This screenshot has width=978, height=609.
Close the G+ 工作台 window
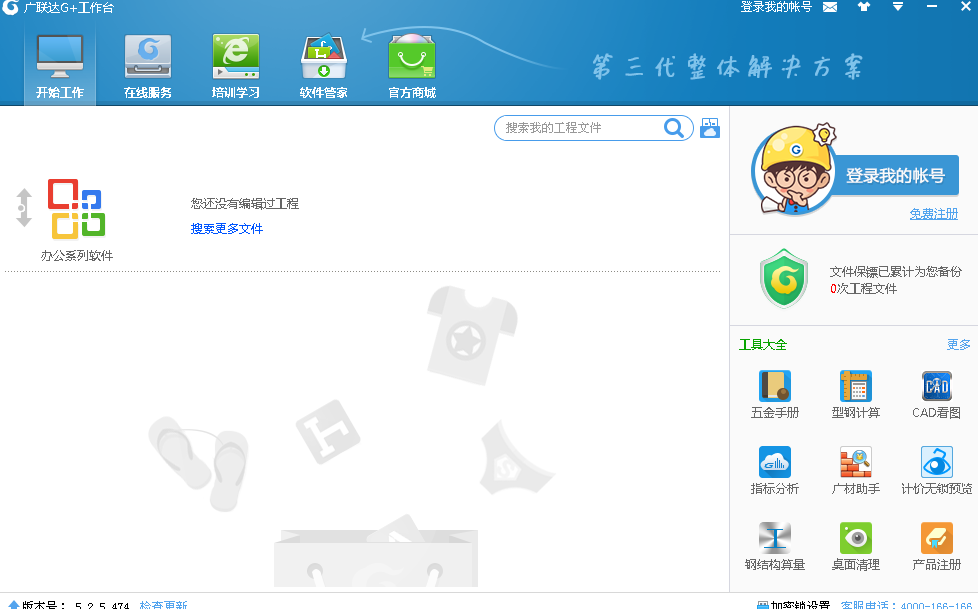pos(966,7)
